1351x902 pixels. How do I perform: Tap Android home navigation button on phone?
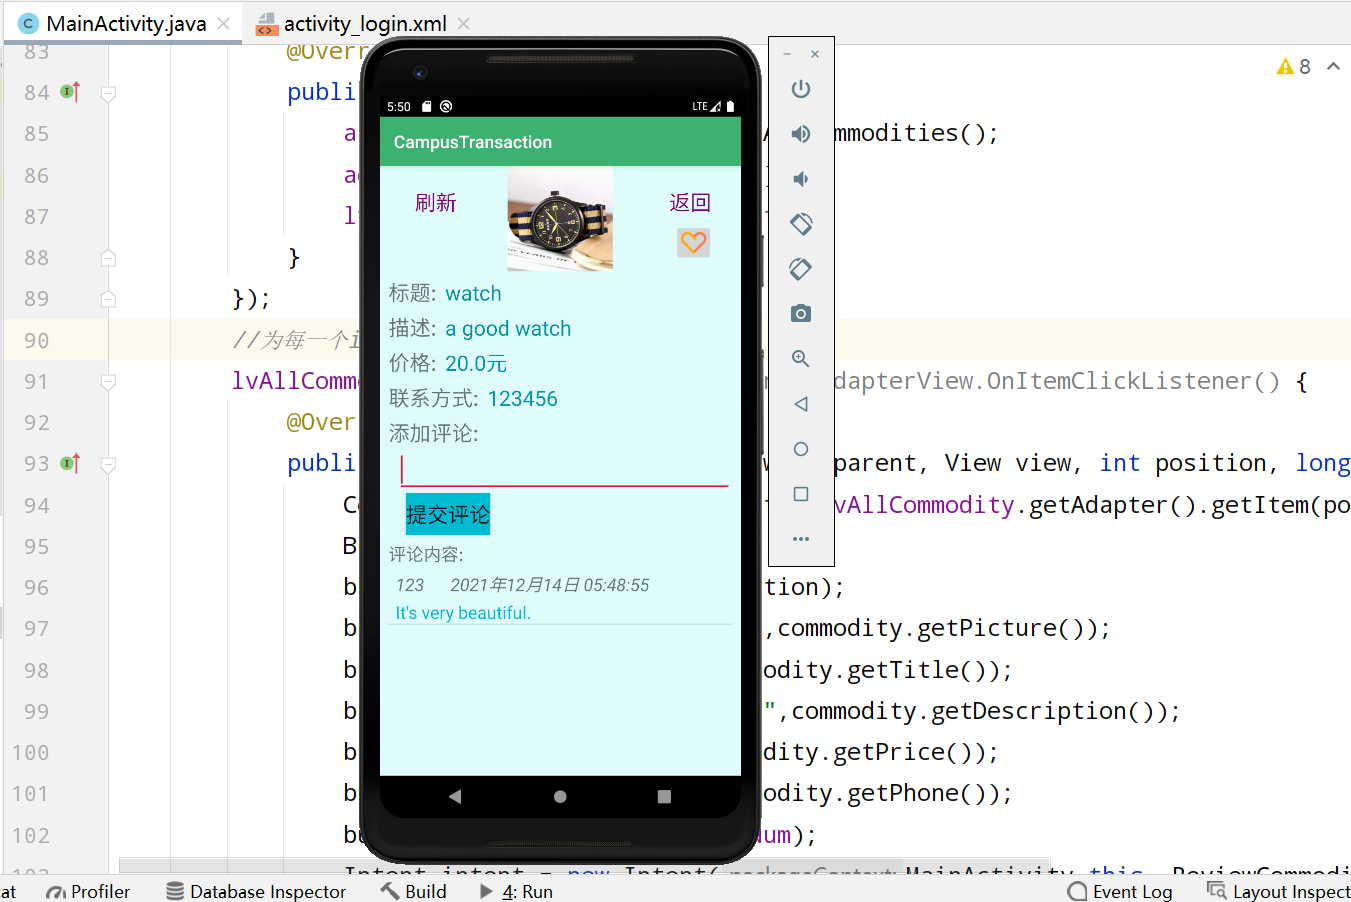coord(560,797)
